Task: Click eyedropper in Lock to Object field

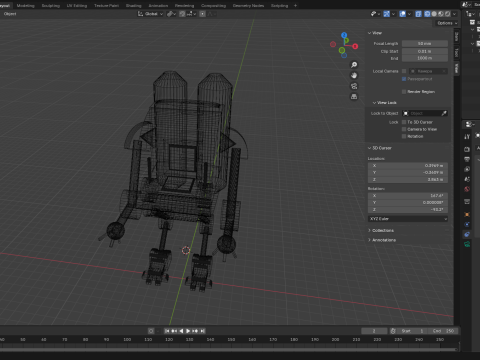Action: 444,113
